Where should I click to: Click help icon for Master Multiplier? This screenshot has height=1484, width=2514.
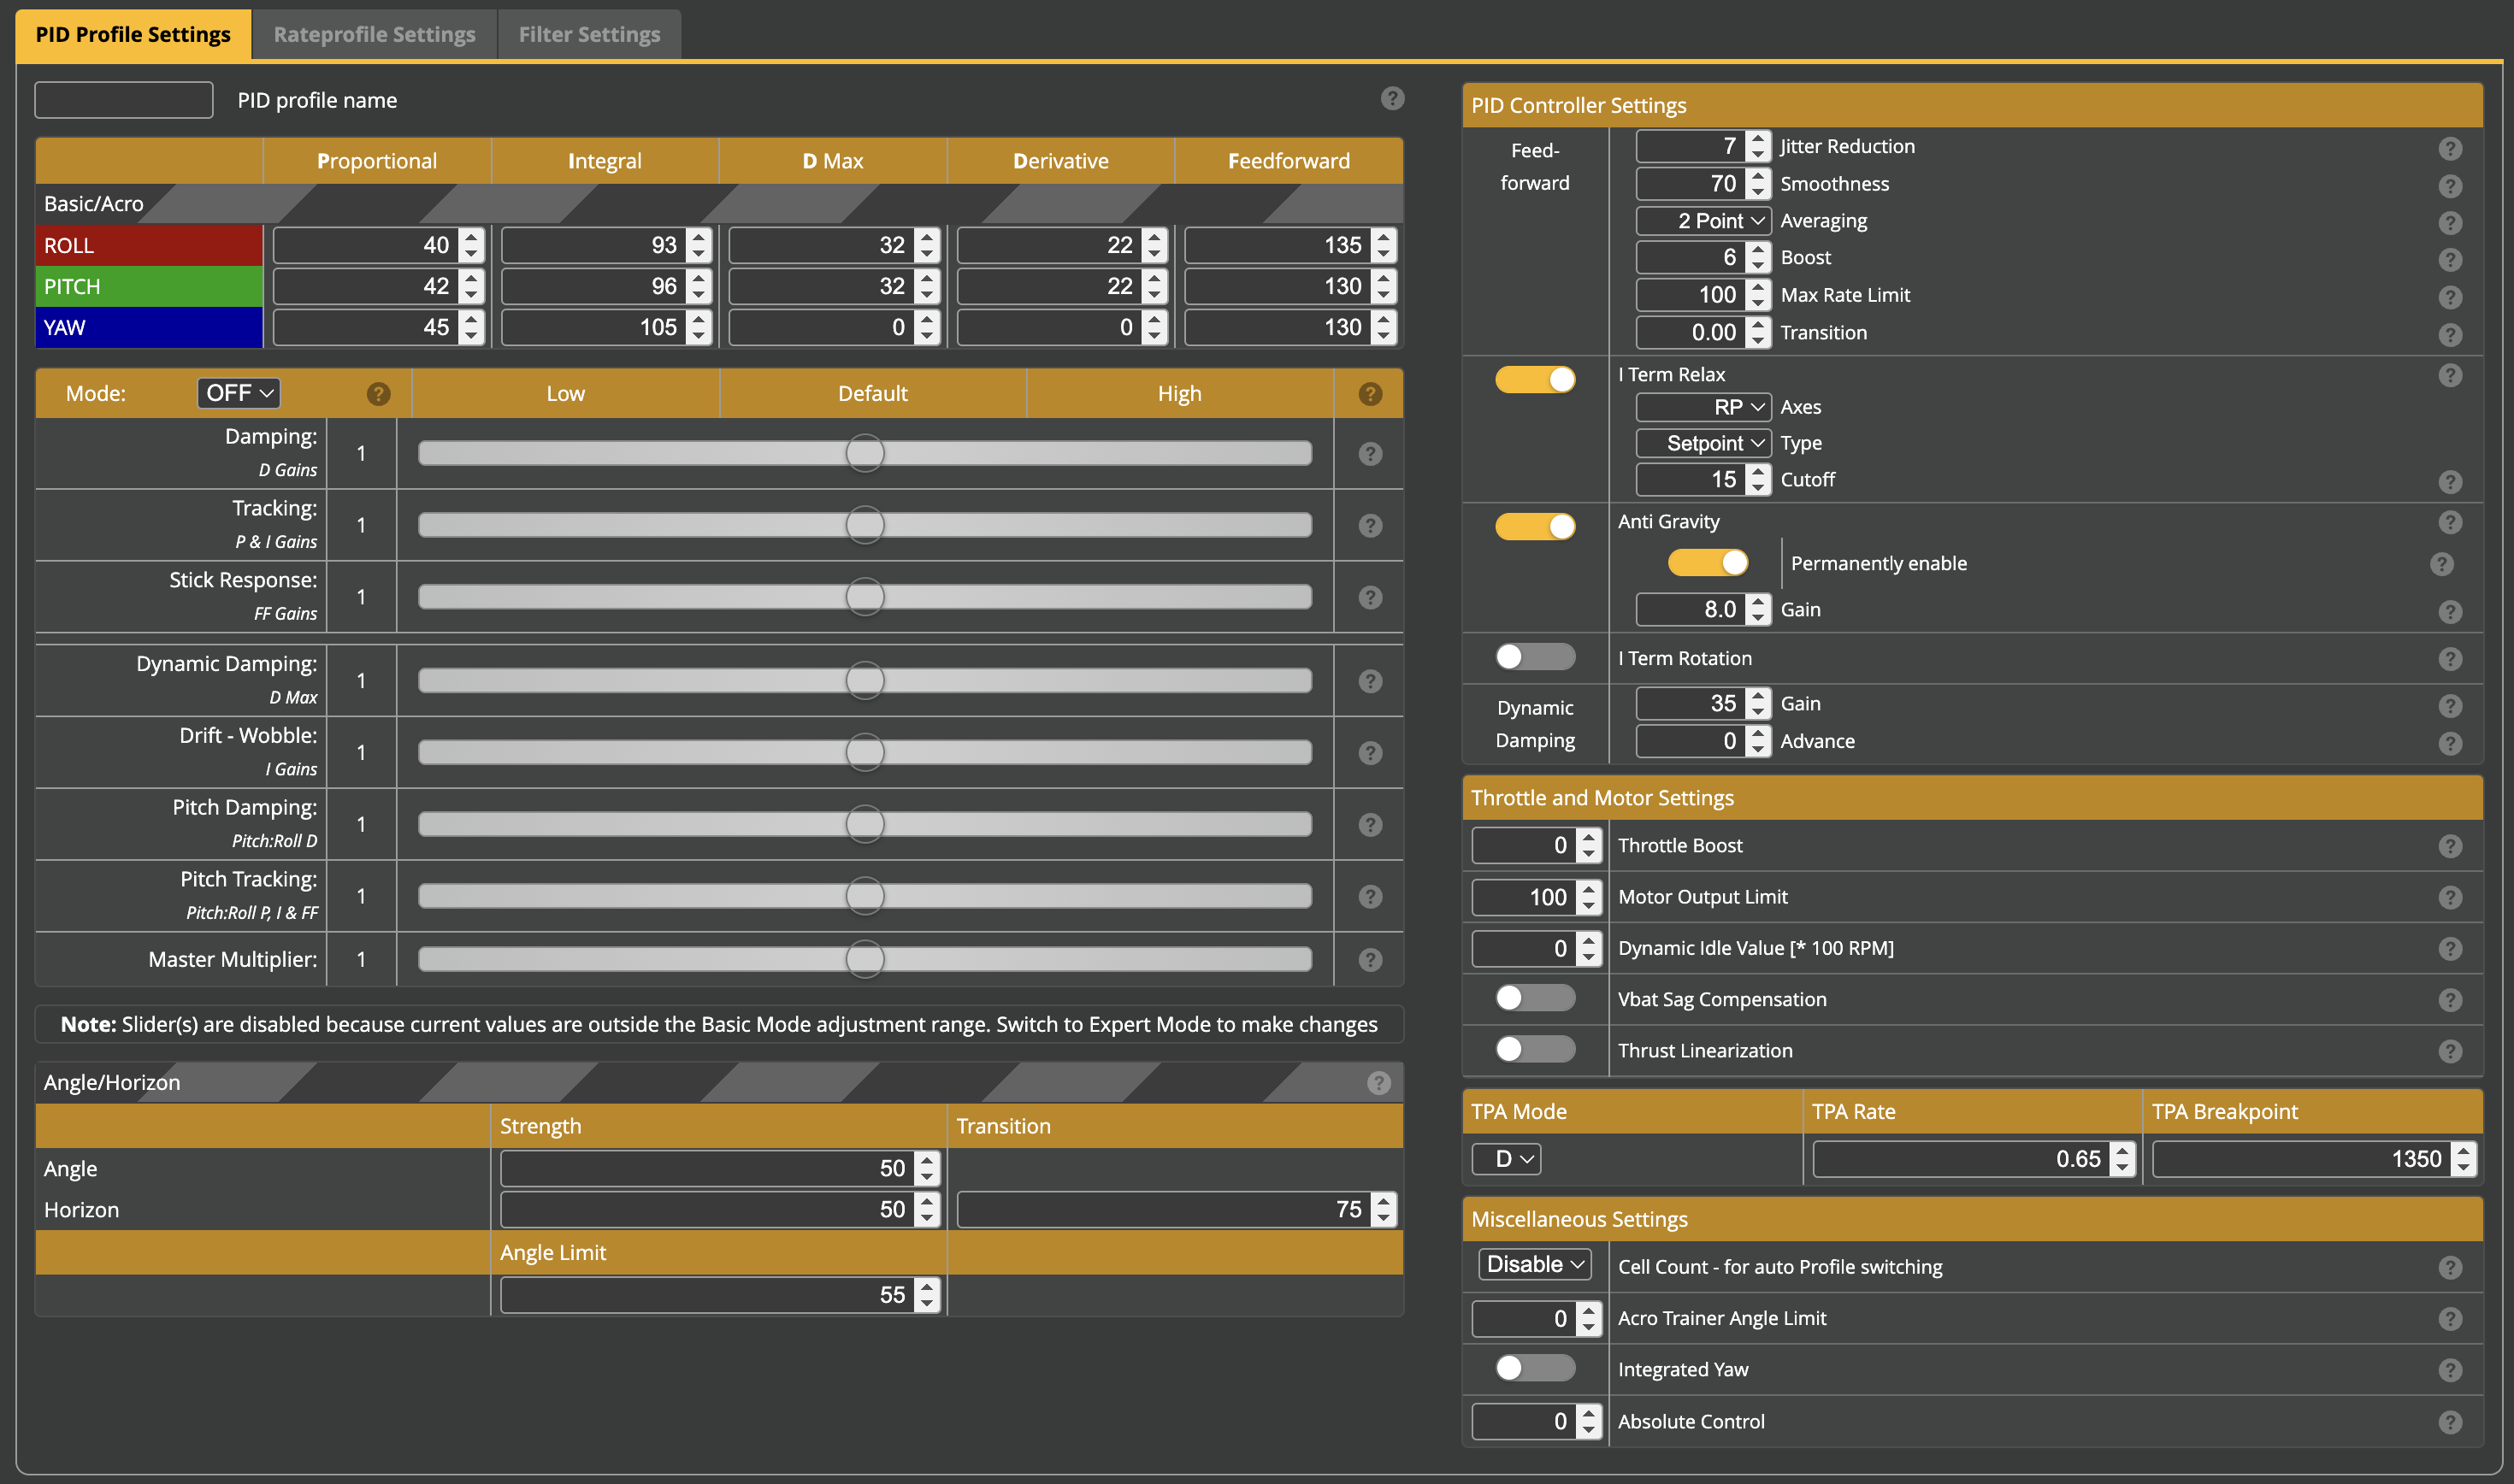point(1370,960)
